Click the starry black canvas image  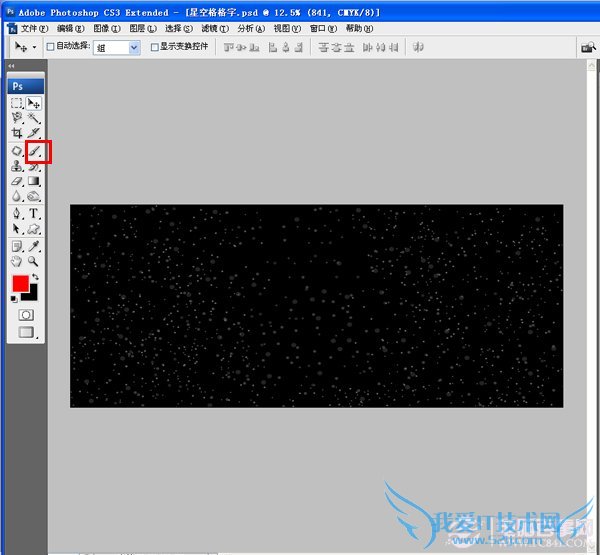coord(316,306)
